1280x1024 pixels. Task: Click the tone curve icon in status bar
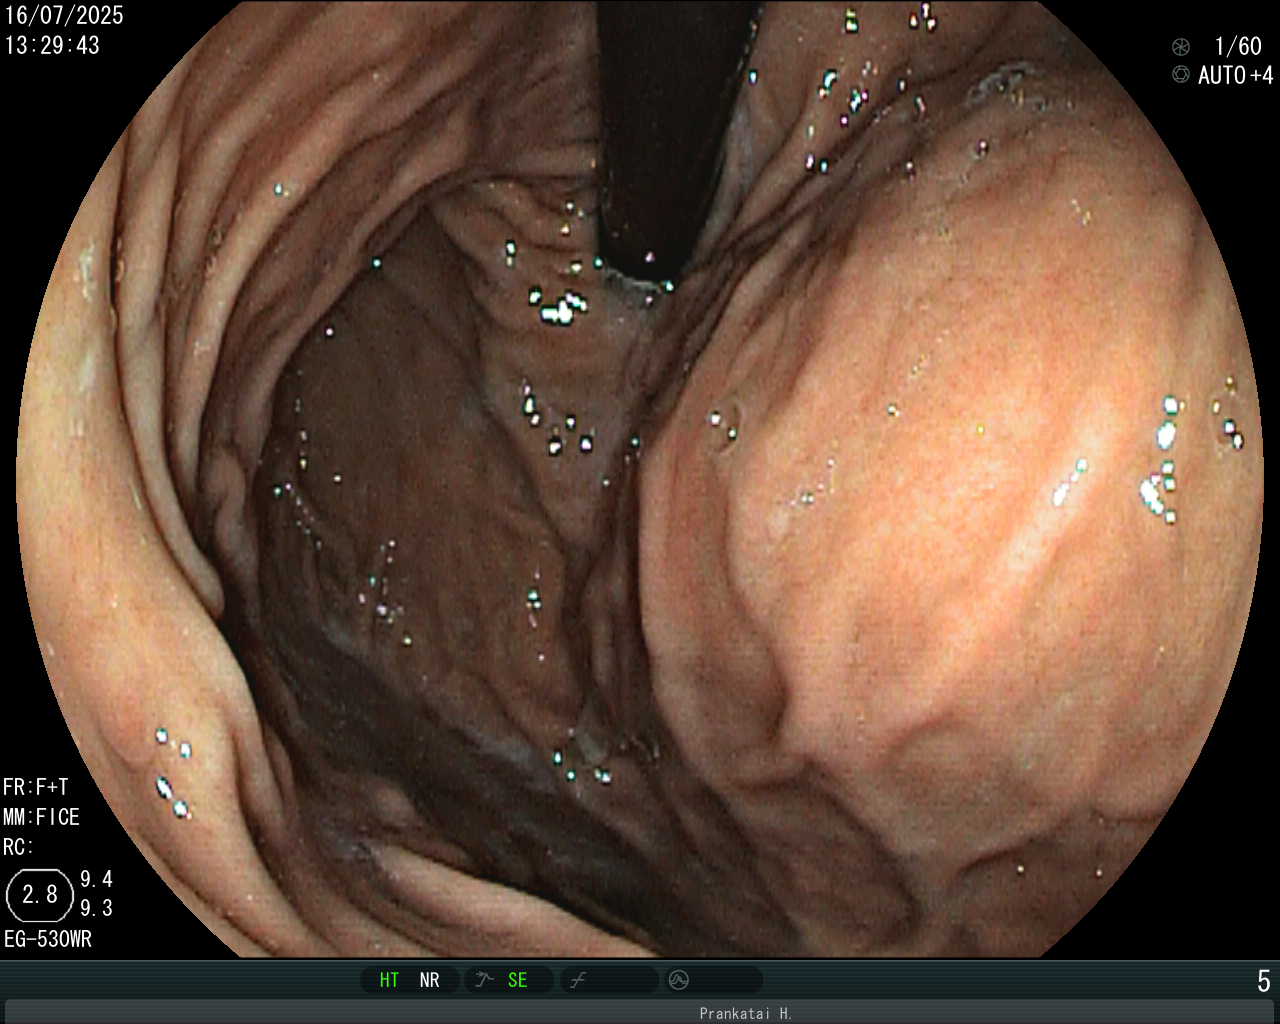coord(577,981)
